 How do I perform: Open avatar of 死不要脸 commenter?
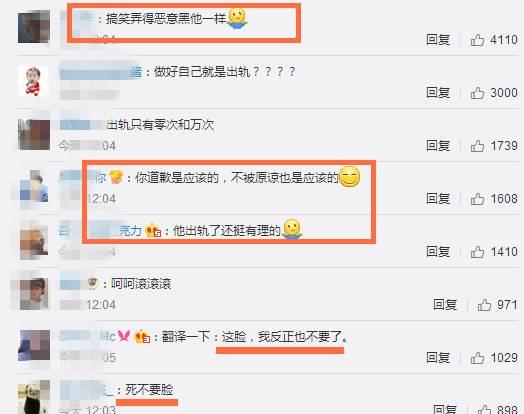point(34,398)
